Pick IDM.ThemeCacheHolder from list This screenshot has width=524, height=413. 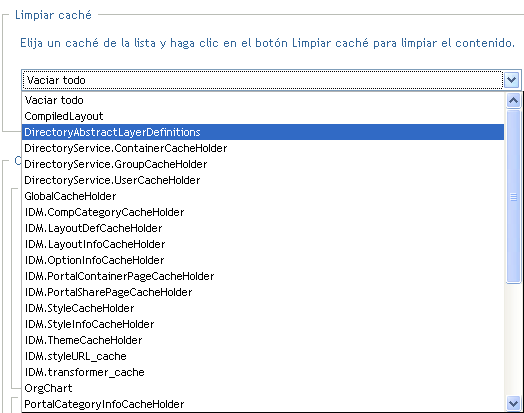click(x=263, y=340)
